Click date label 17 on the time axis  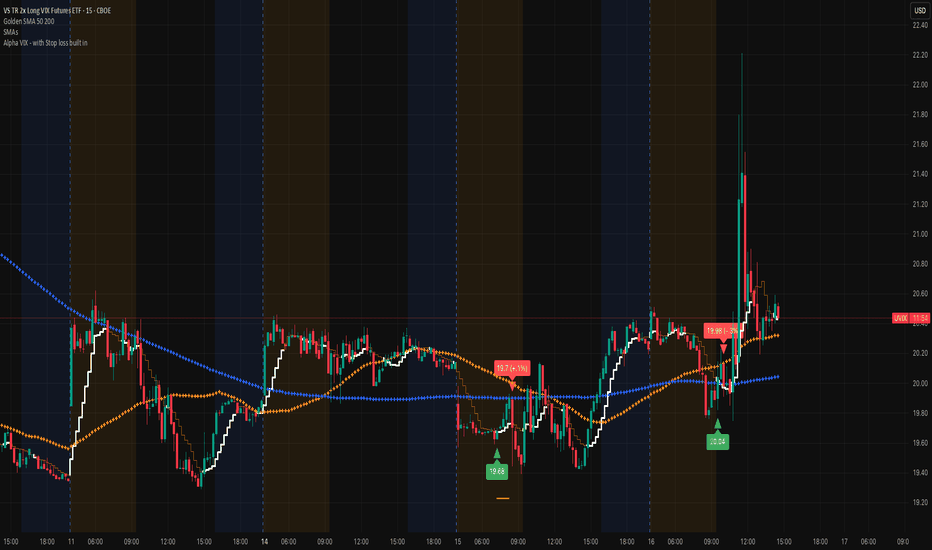pyautogui.click(x=844, y=542)
